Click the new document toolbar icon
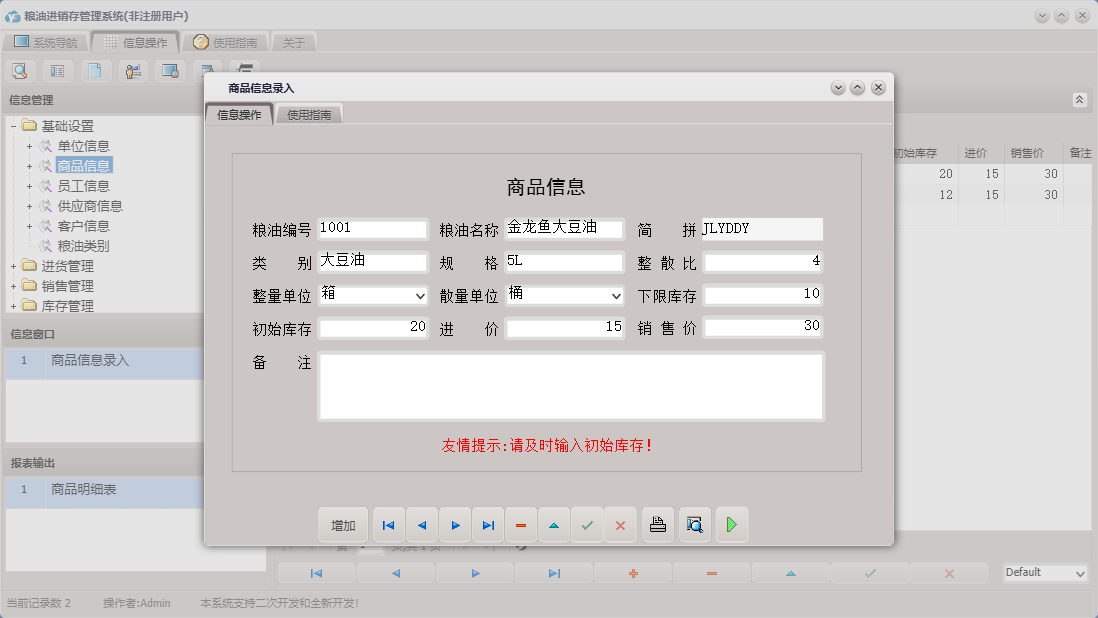This screenshot has width=1098, height=618. click(95, 71)
